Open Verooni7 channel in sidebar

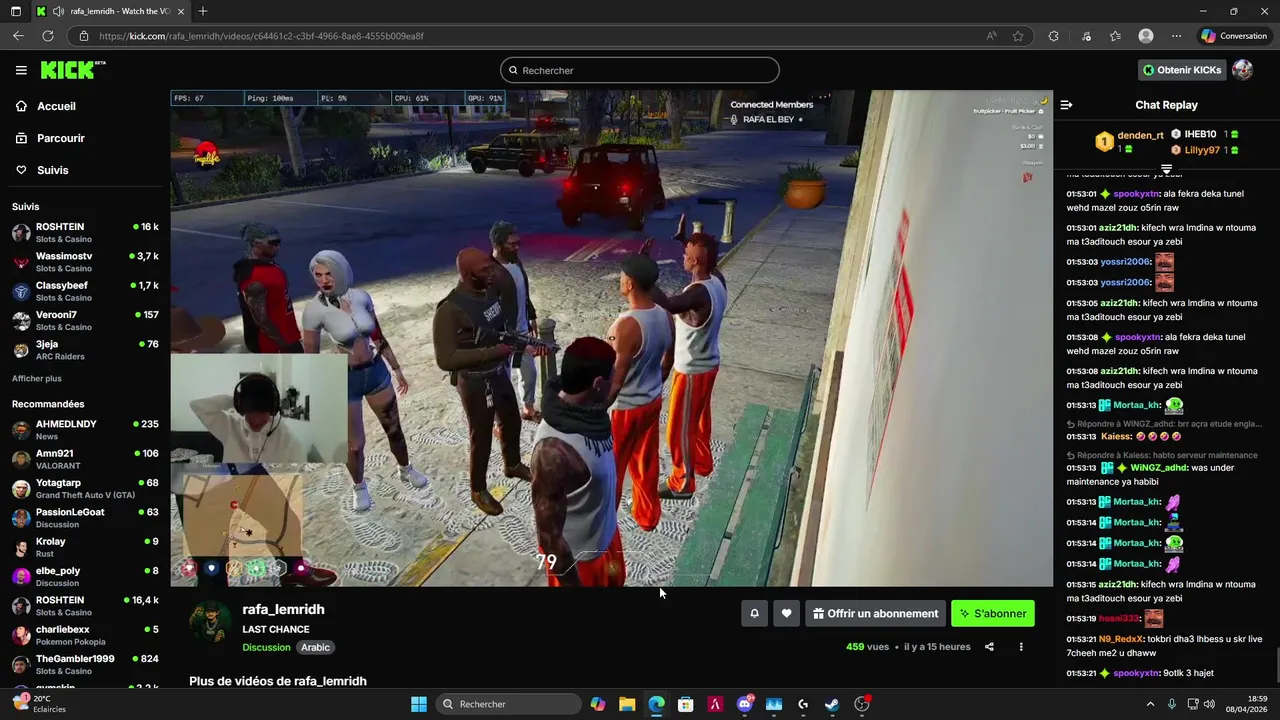pos(85,321)
